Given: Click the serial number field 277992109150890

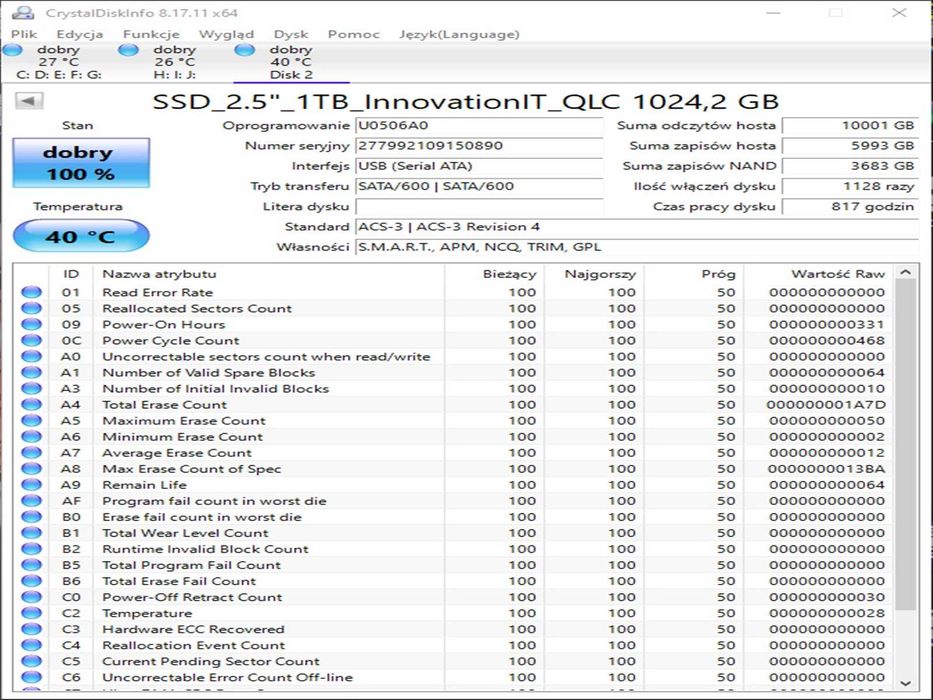Looking at the screenshot, I should click(480, 146).
